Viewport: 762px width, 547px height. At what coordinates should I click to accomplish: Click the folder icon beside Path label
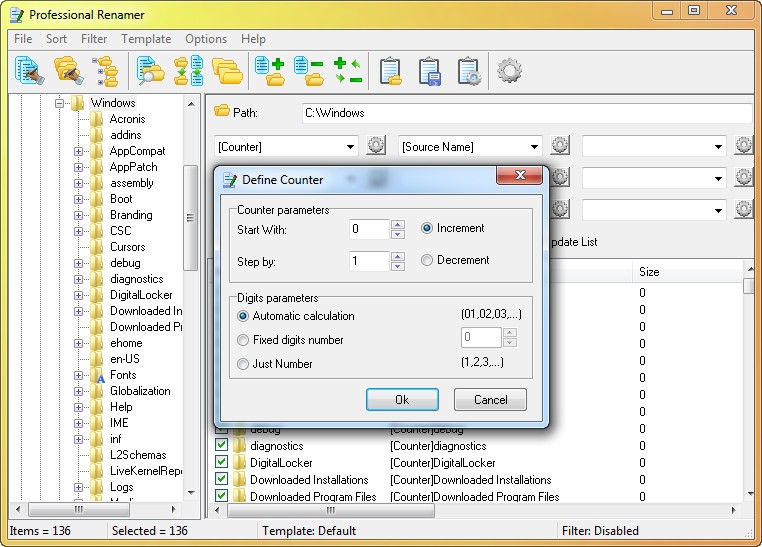point(222,111)
